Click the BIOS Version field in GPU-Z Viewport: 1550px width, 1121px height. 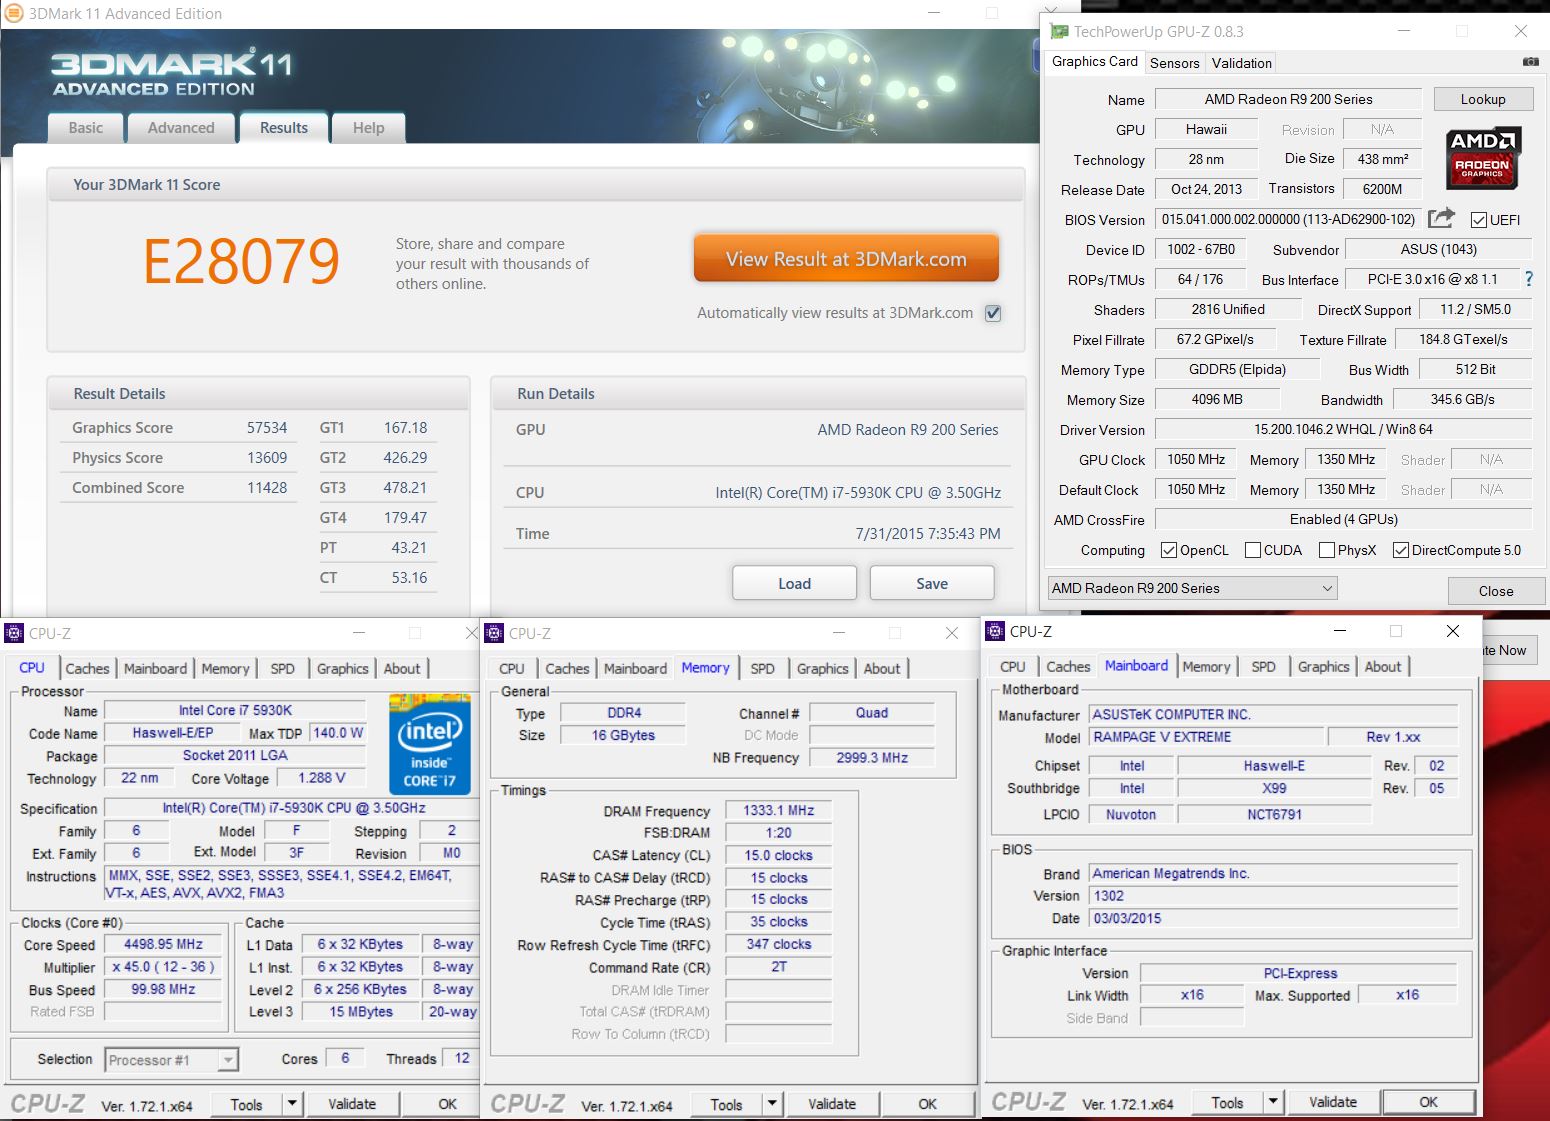click(x=1288, y=219)
